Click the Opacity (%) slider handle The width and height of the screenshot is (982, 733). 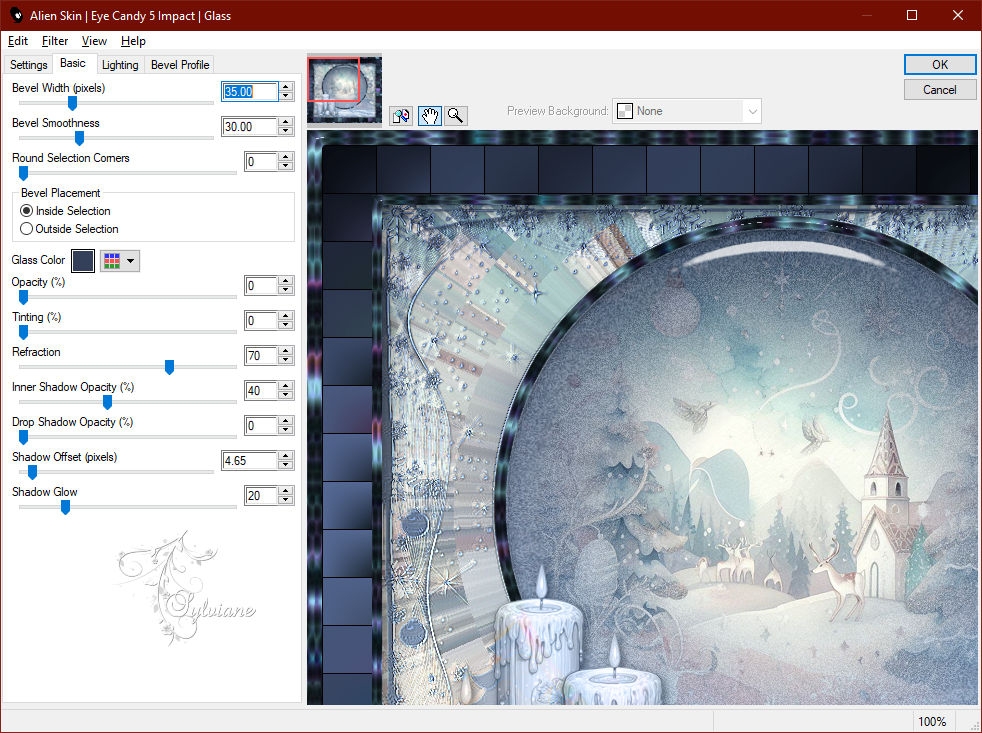[24, 297]
